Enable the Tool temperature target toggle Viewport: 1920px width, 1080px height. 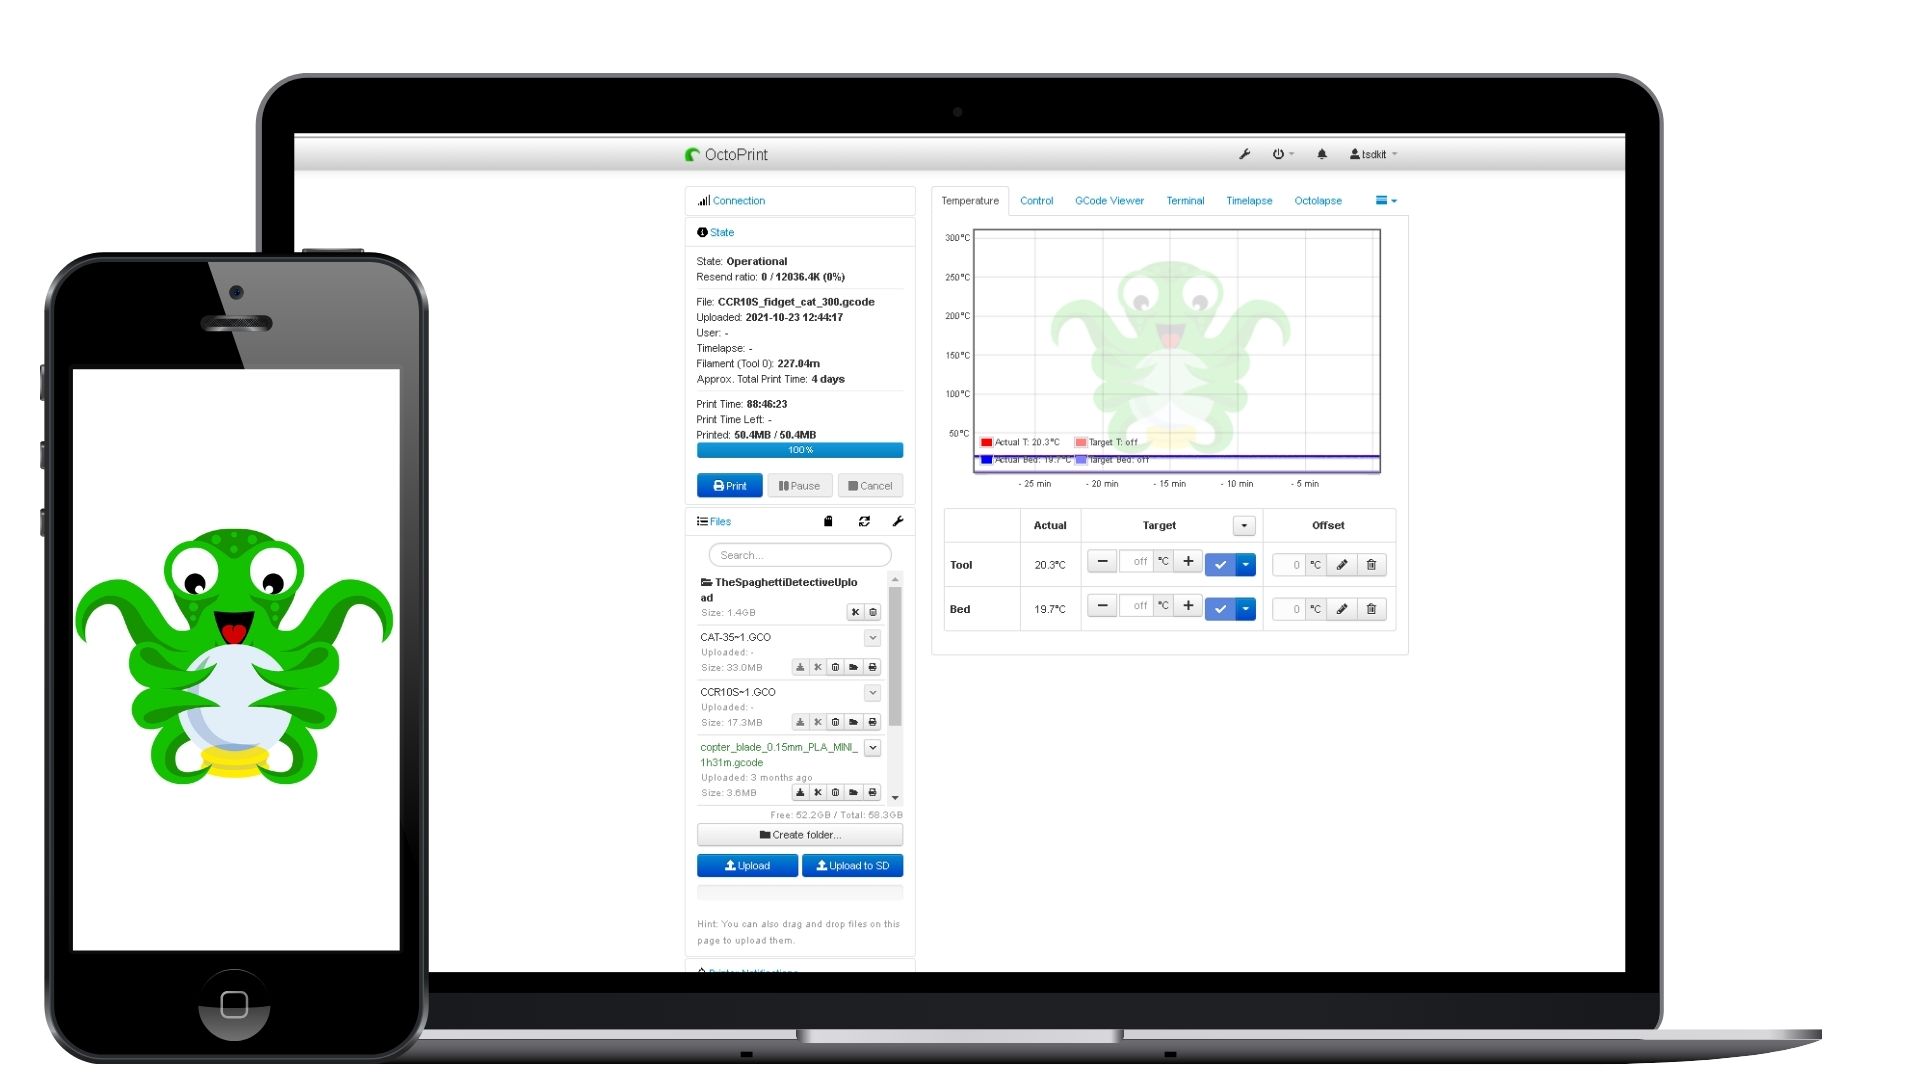point(1220,564)
